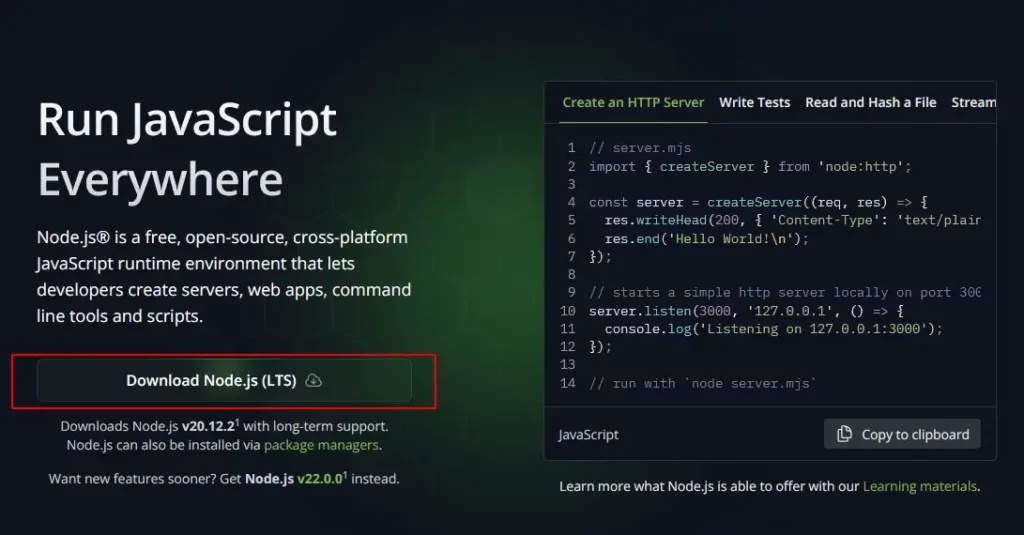Click the // server.mjs comment line
This screenshot has height=535, width=1024.
640,148
